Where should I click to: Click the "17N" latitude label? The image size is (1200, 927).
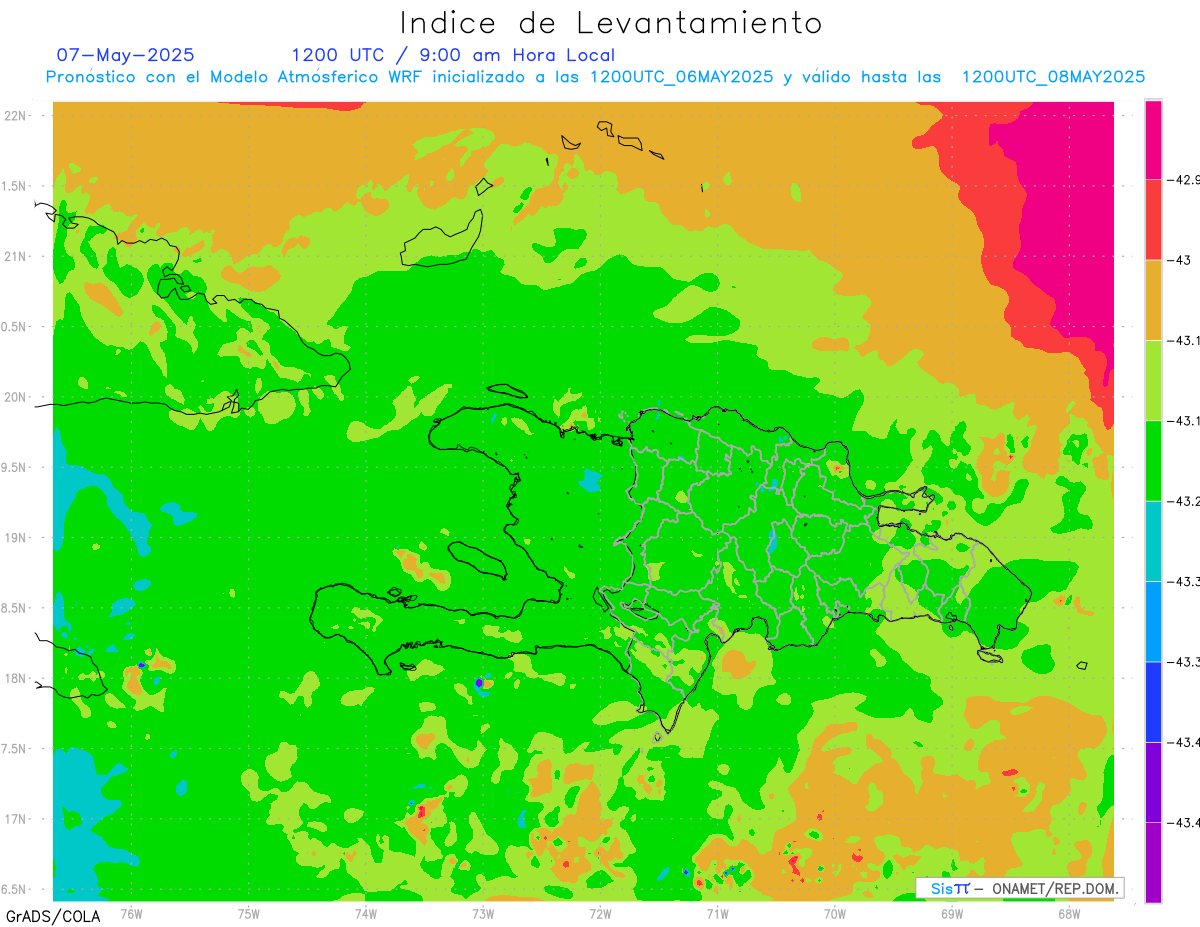click(x=16, y=819)
